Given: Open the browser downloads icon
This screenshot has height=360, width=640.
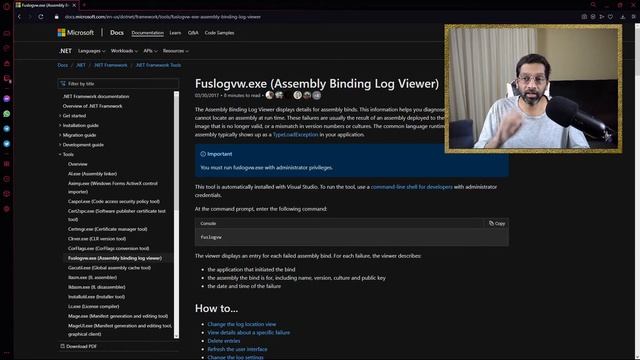Looking at the screenshot, I should point(622,17).
